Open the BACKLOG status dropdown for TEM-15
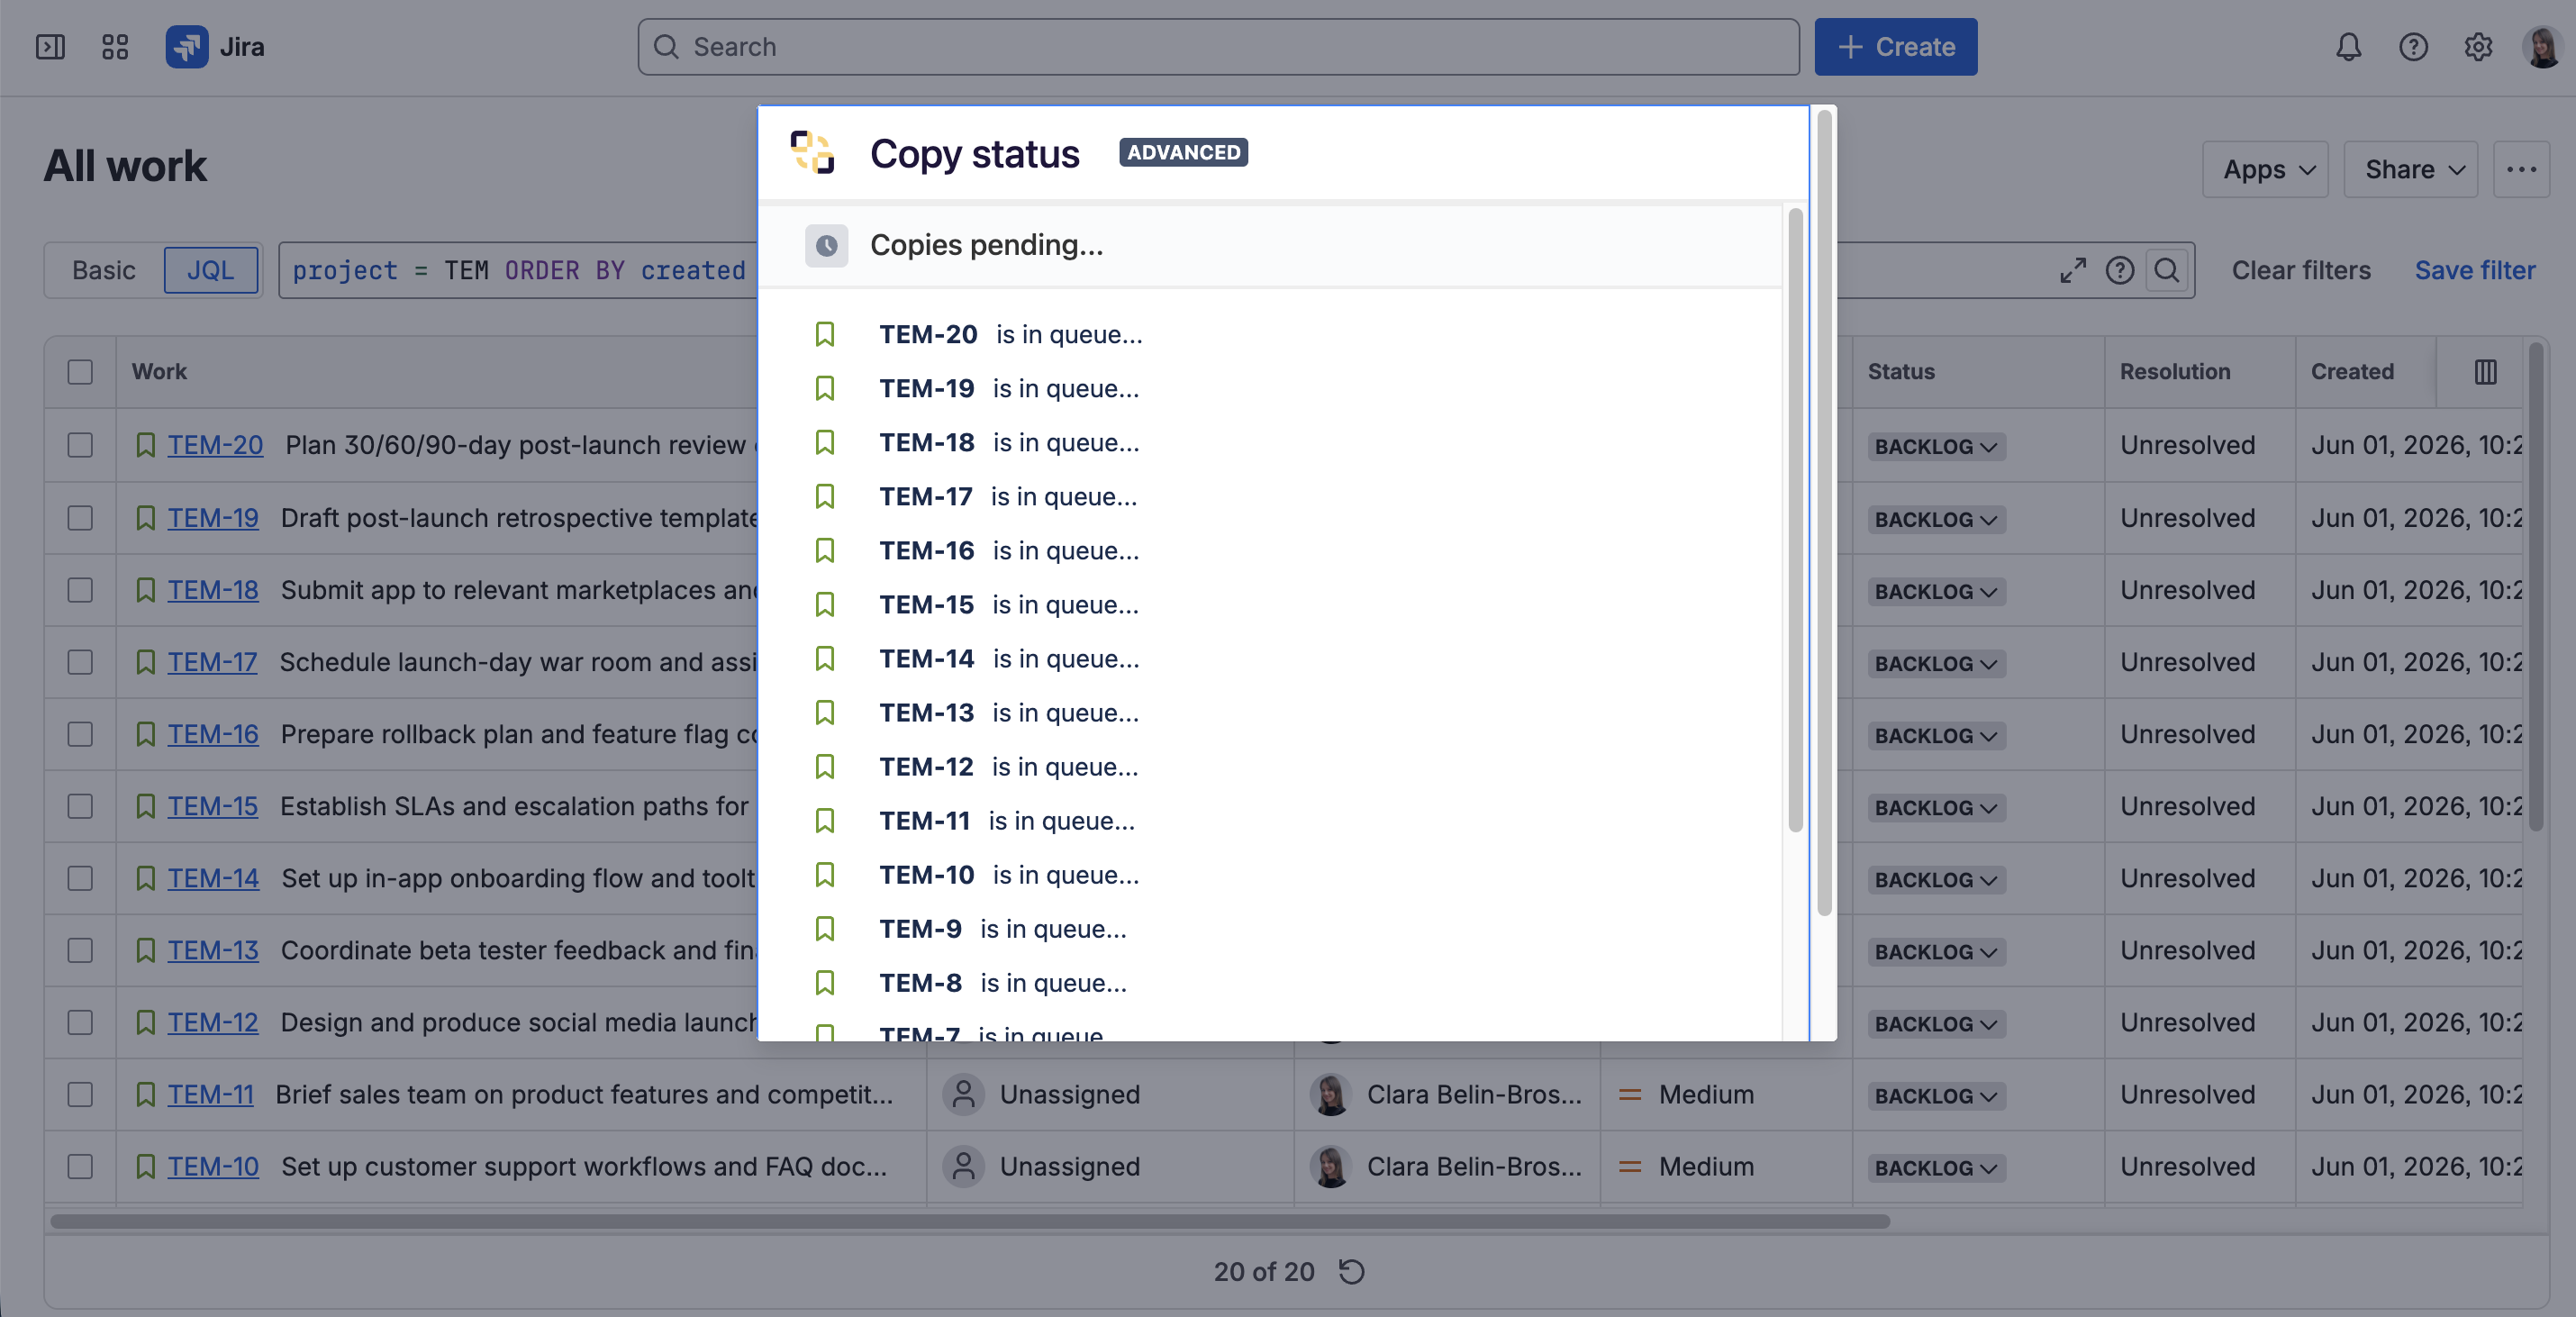2576x1317 pixels. click(1936, 807)
